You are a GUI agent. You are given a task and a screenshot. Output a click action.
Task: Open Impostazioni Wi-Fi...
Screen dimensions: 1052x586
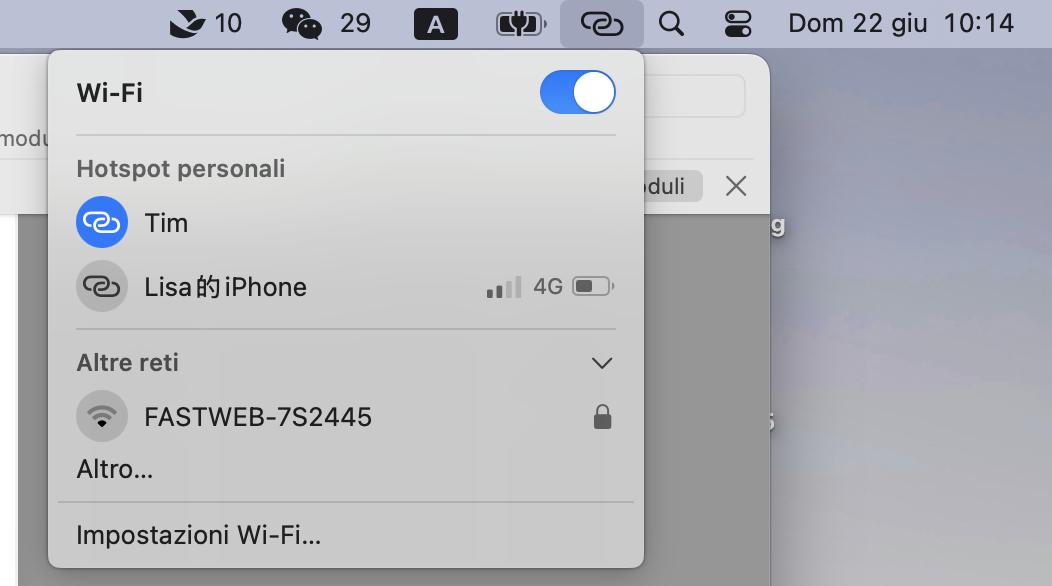[x=199, y=535]
